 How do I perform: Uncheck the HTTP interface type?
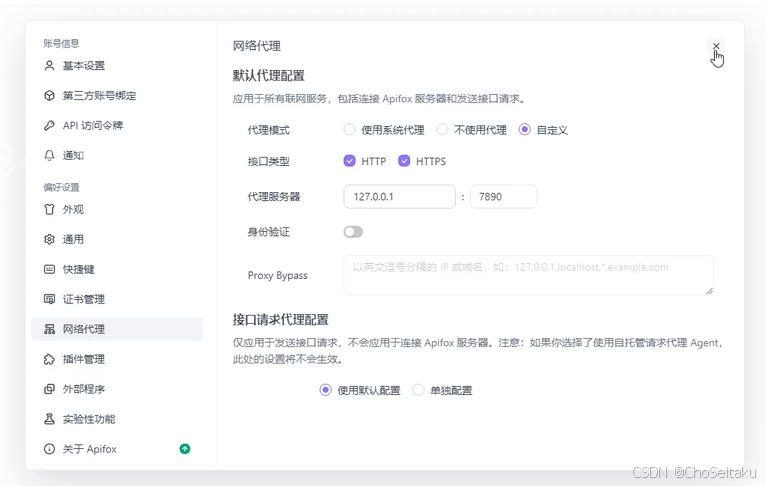349,161
